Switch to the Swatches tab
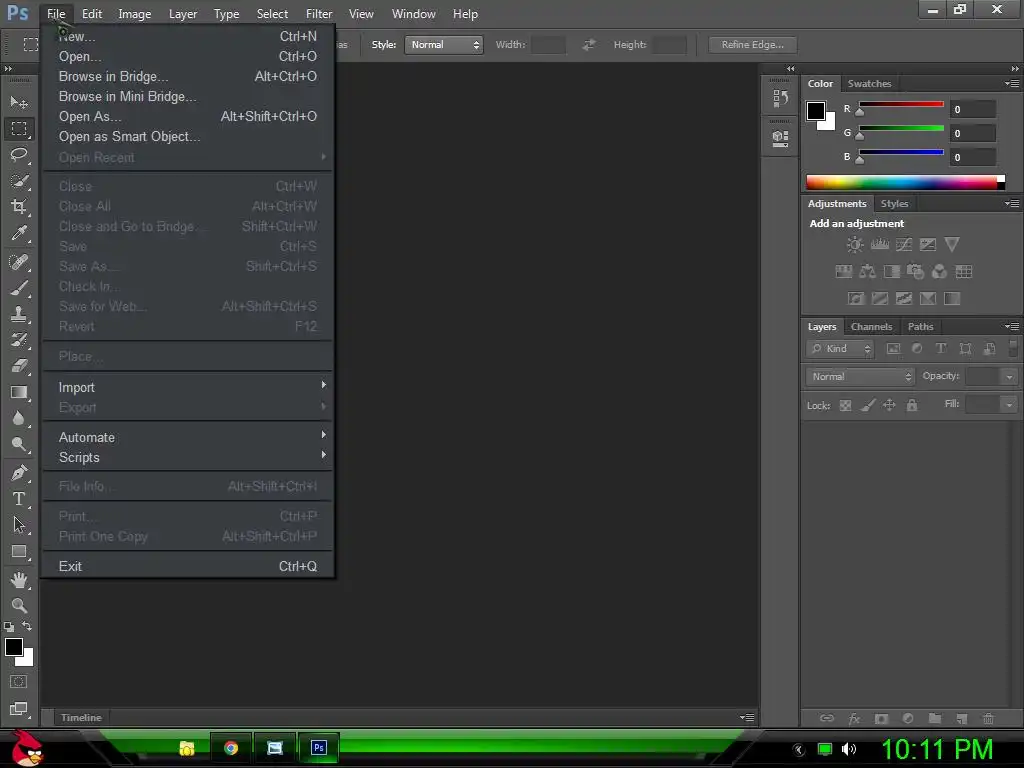The image size is (1024, 768). pos(869,84)
